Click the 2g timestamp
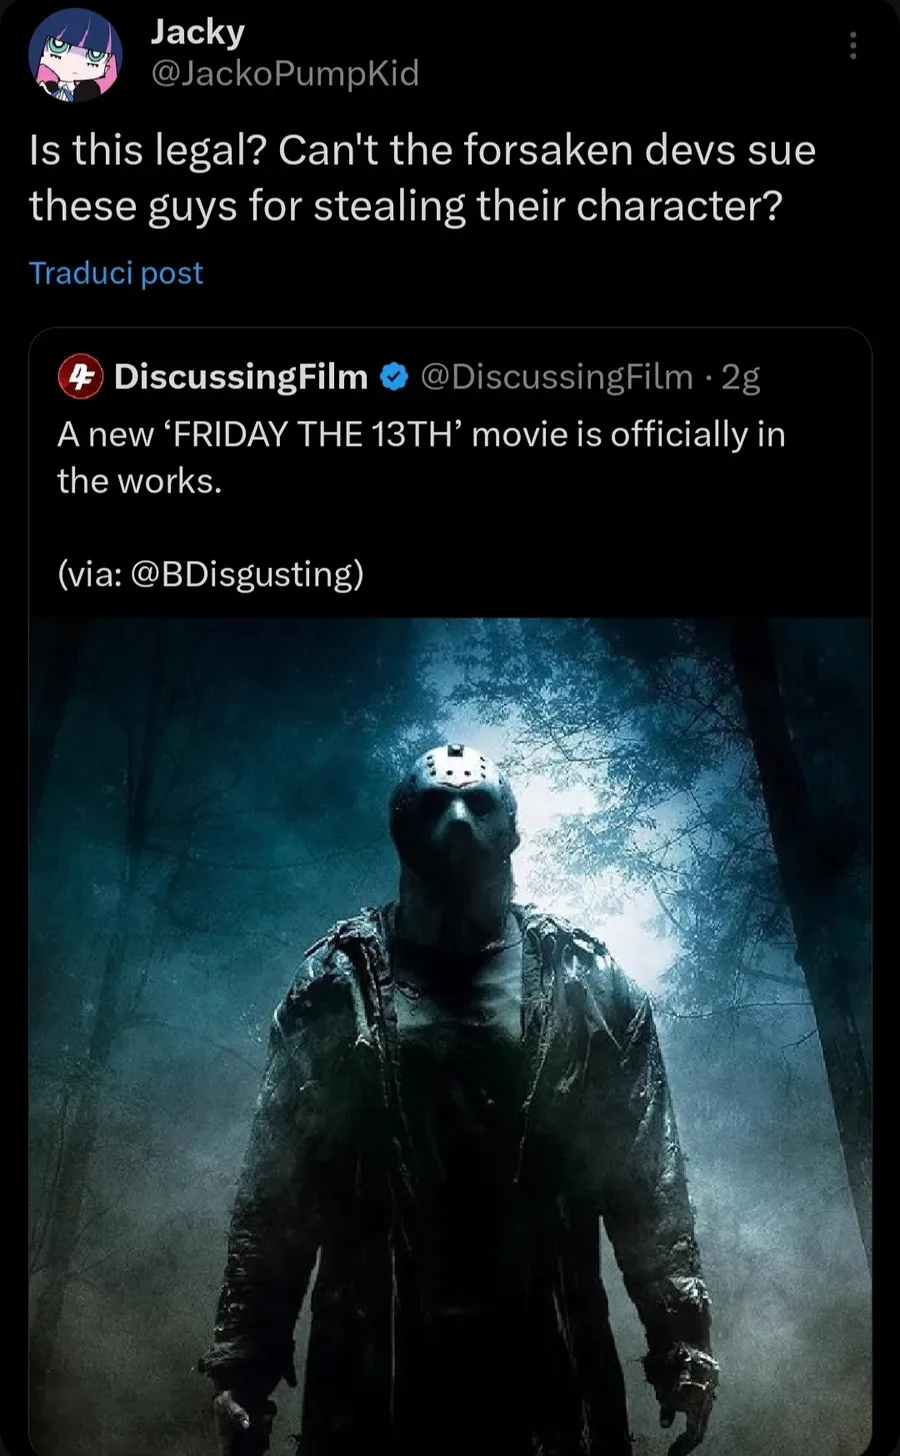The image size is (900, 1456). point(741,377)
